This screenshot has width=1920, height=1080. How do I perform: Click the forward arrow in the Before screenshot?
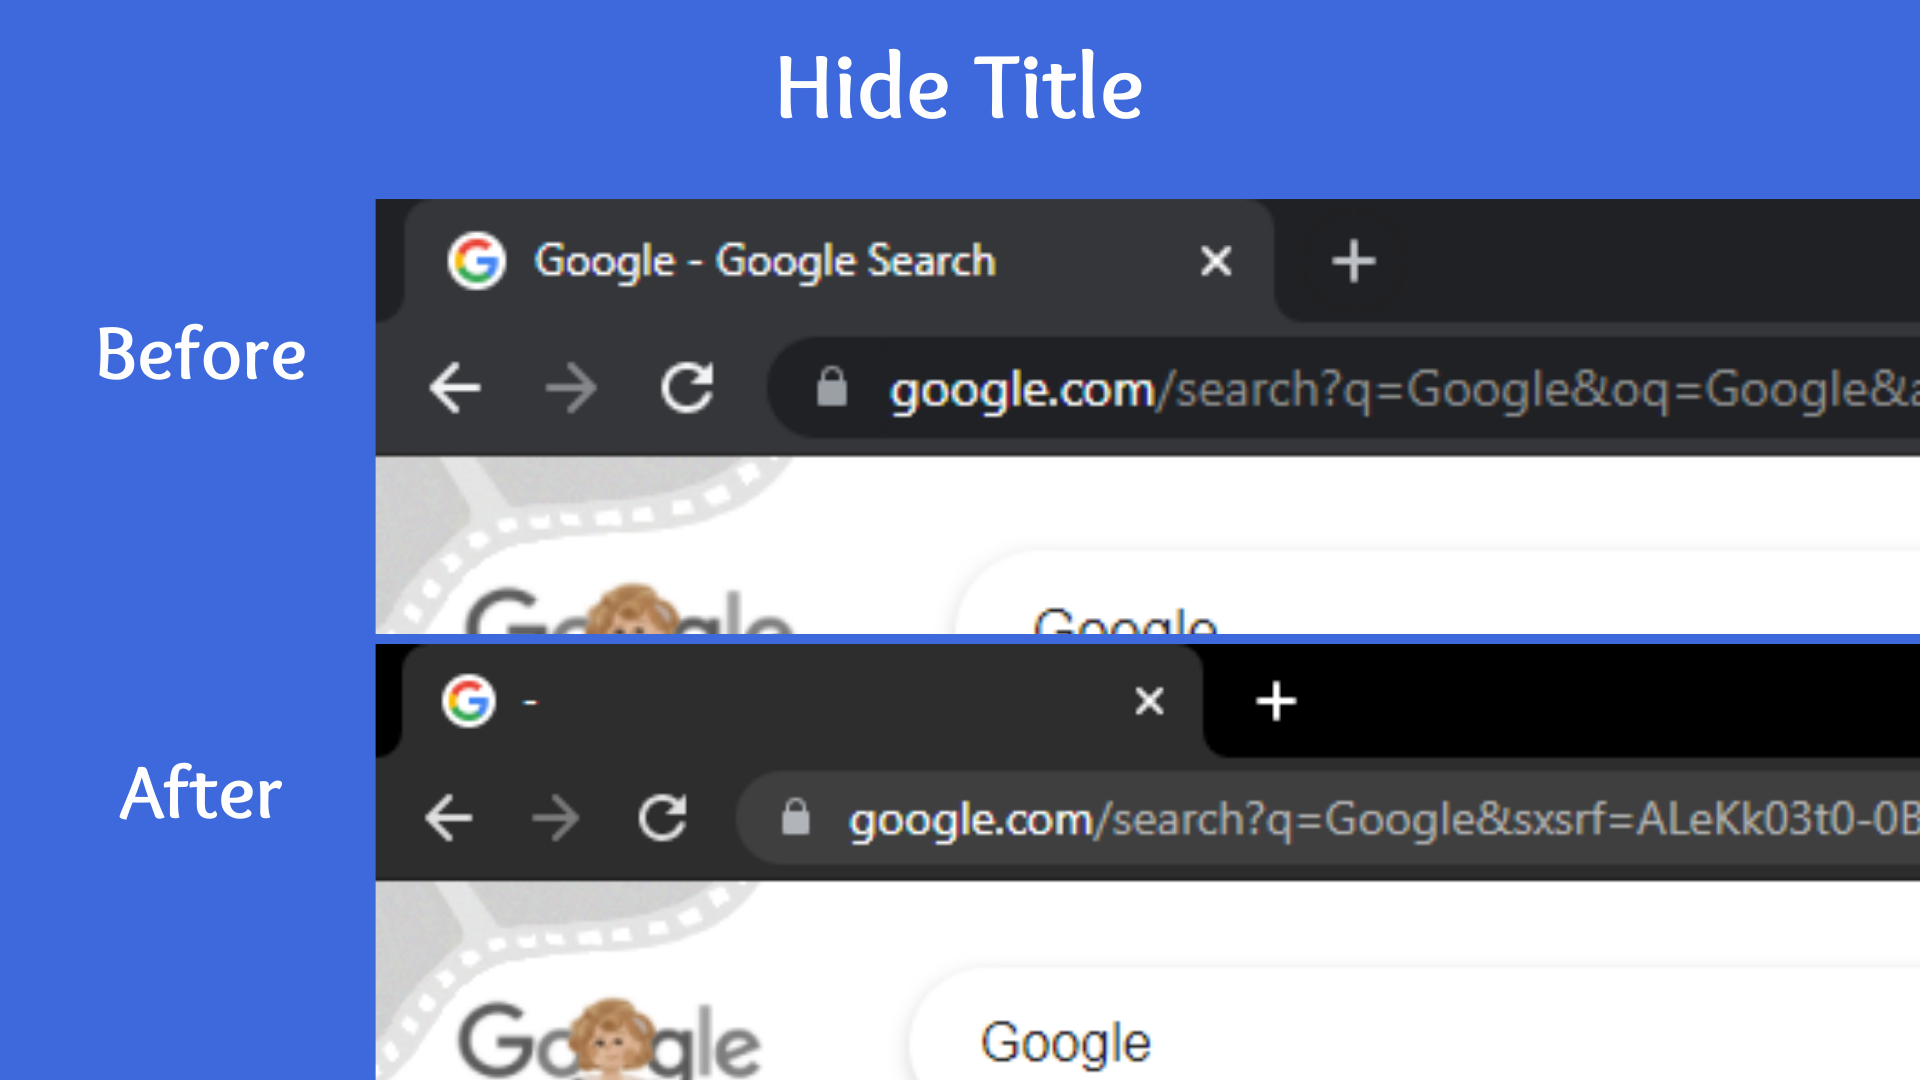(x=572, y=390)
